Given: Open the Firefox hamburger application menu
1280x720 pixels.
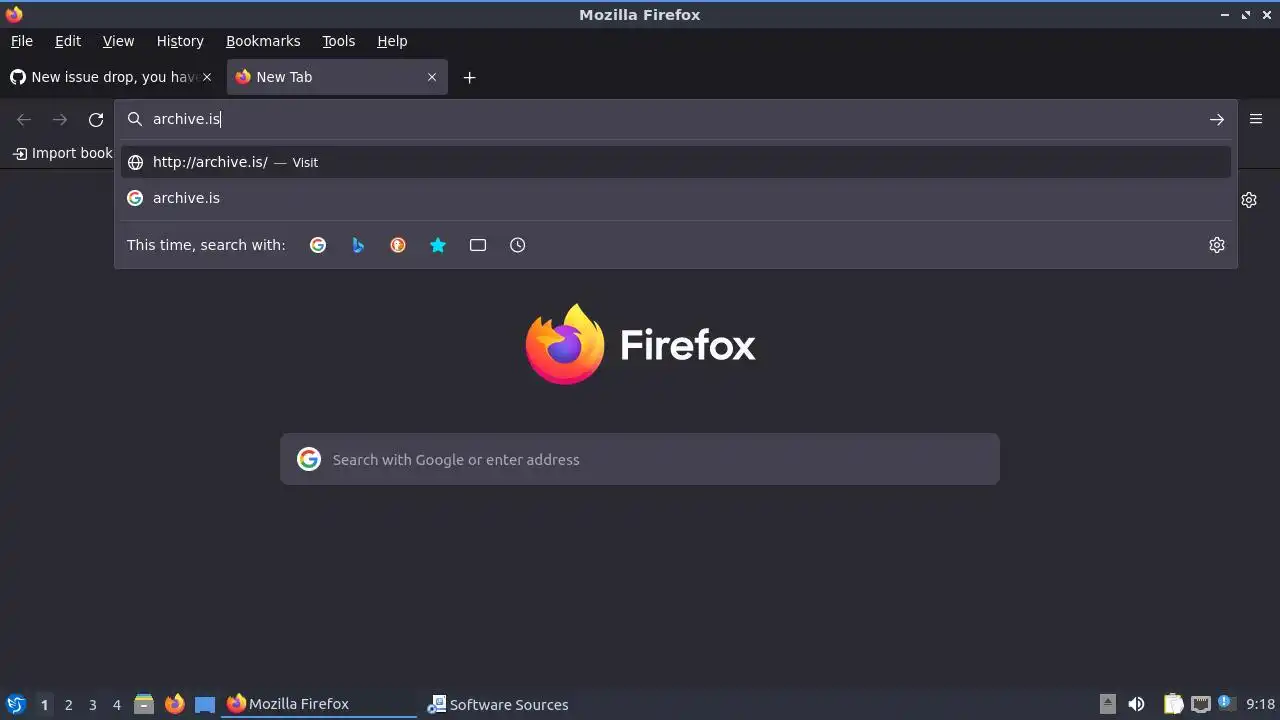Looking at the screenshot, I should (1256, 119).
